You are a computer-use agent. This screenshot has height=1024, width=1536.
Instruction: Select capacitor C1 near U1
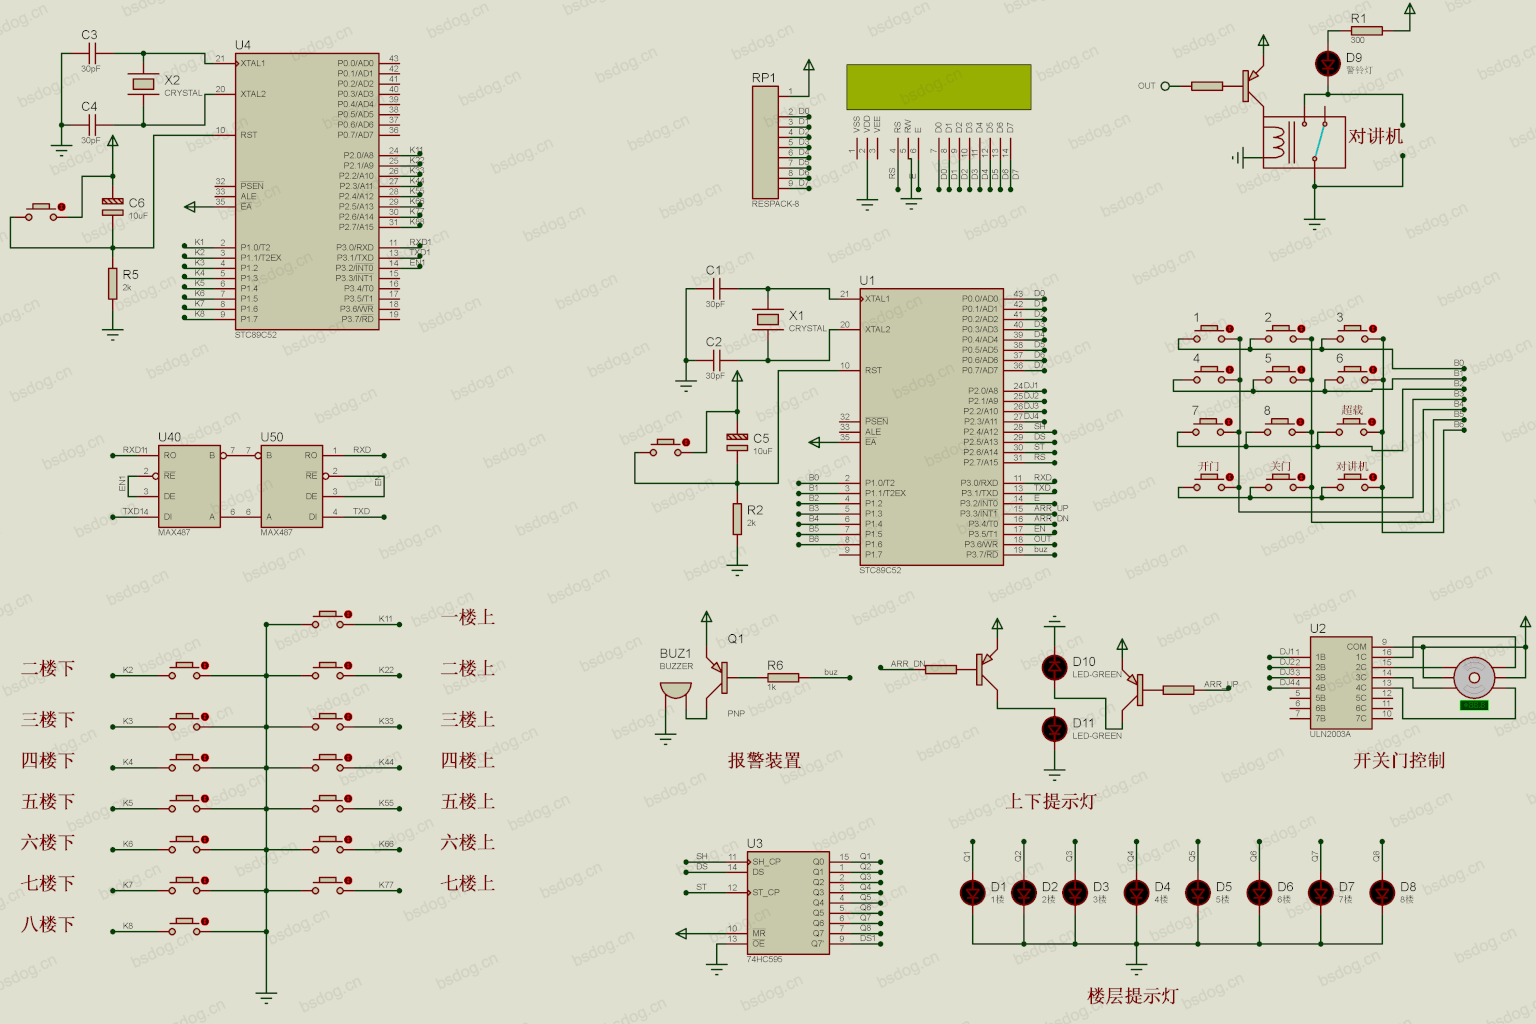pyautogui.click(x=714, y=290)
